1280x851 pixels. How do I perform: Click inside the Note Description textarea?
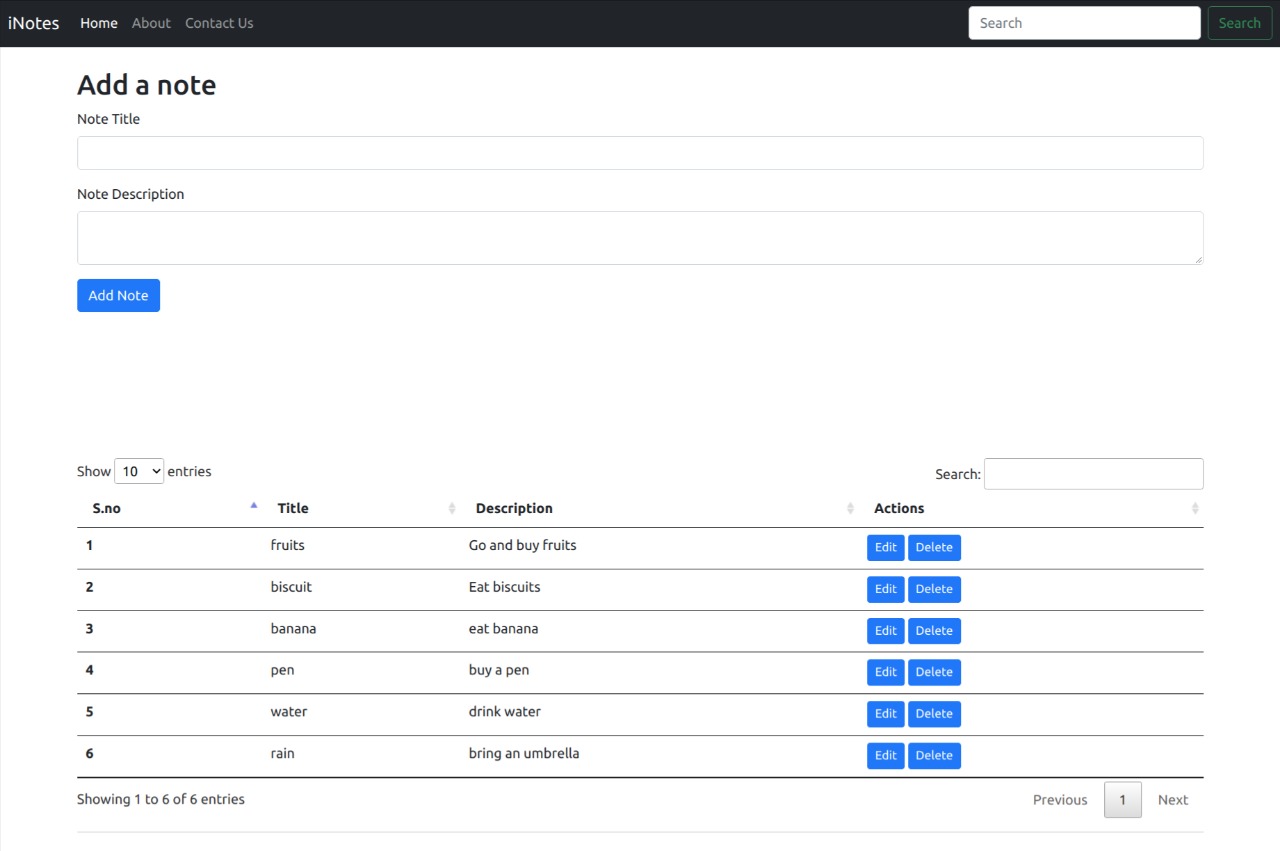pyautogui.click(x=640, y=237)
